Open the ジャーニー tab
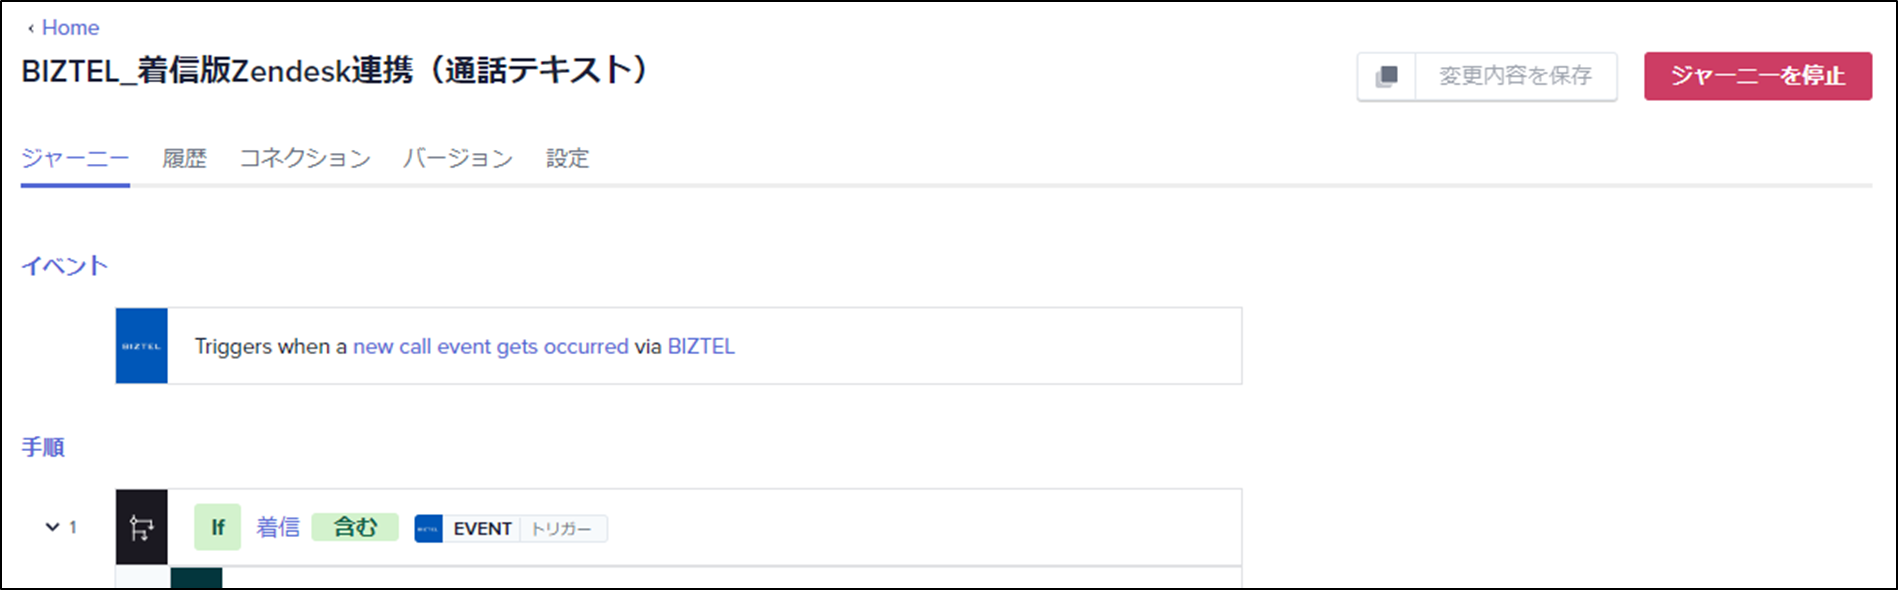 click(x=75, y=158)
